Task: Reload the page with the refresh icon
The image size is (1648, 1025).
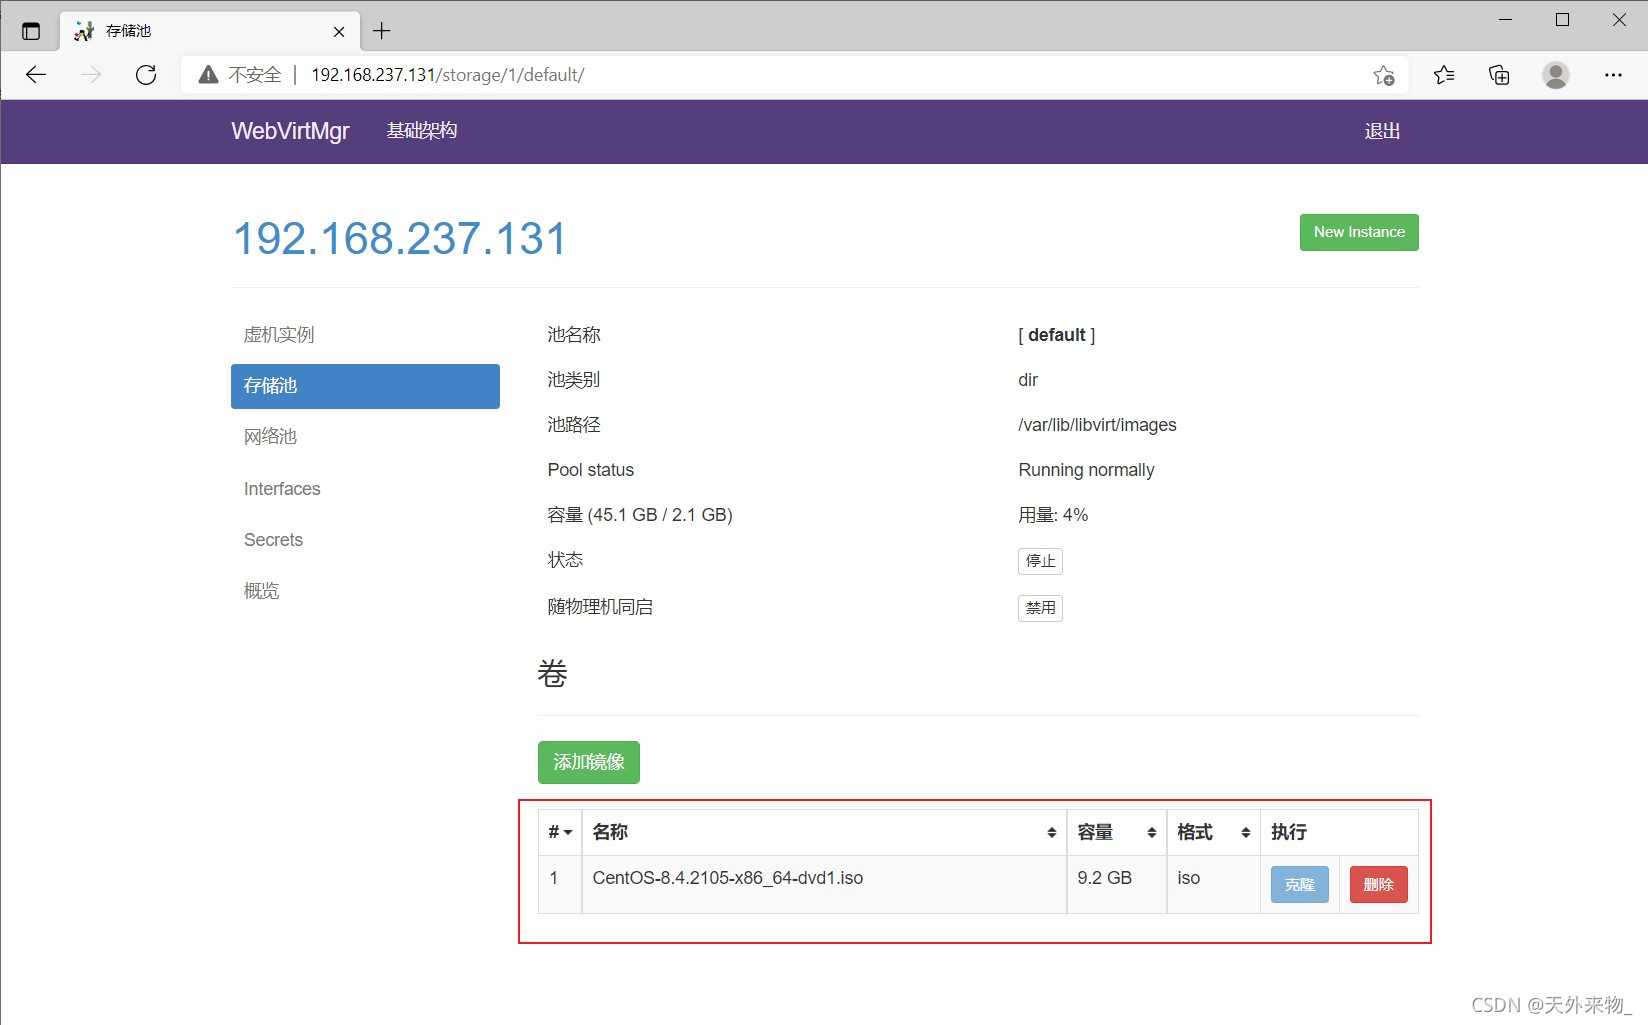Action: click(146, 75)
